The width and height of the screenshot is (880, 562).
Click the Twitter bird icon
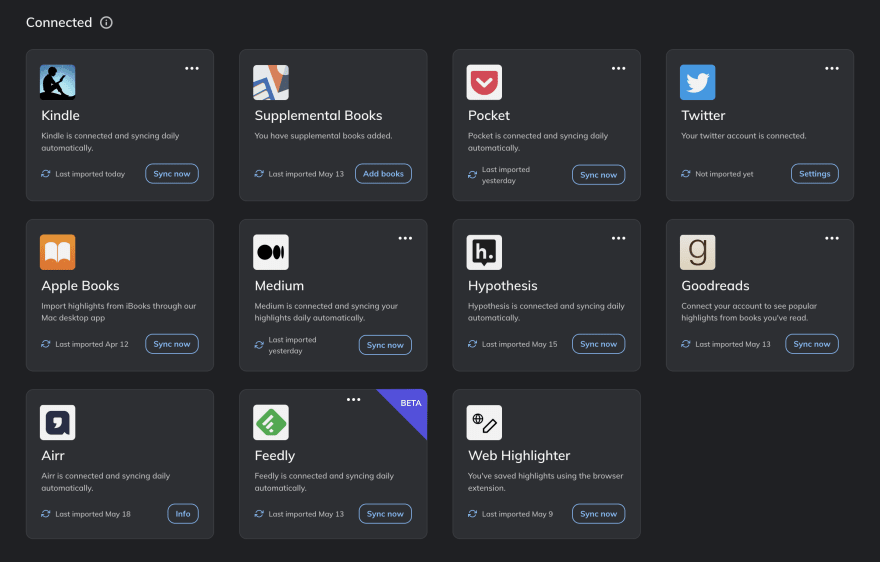pos(698,83)
